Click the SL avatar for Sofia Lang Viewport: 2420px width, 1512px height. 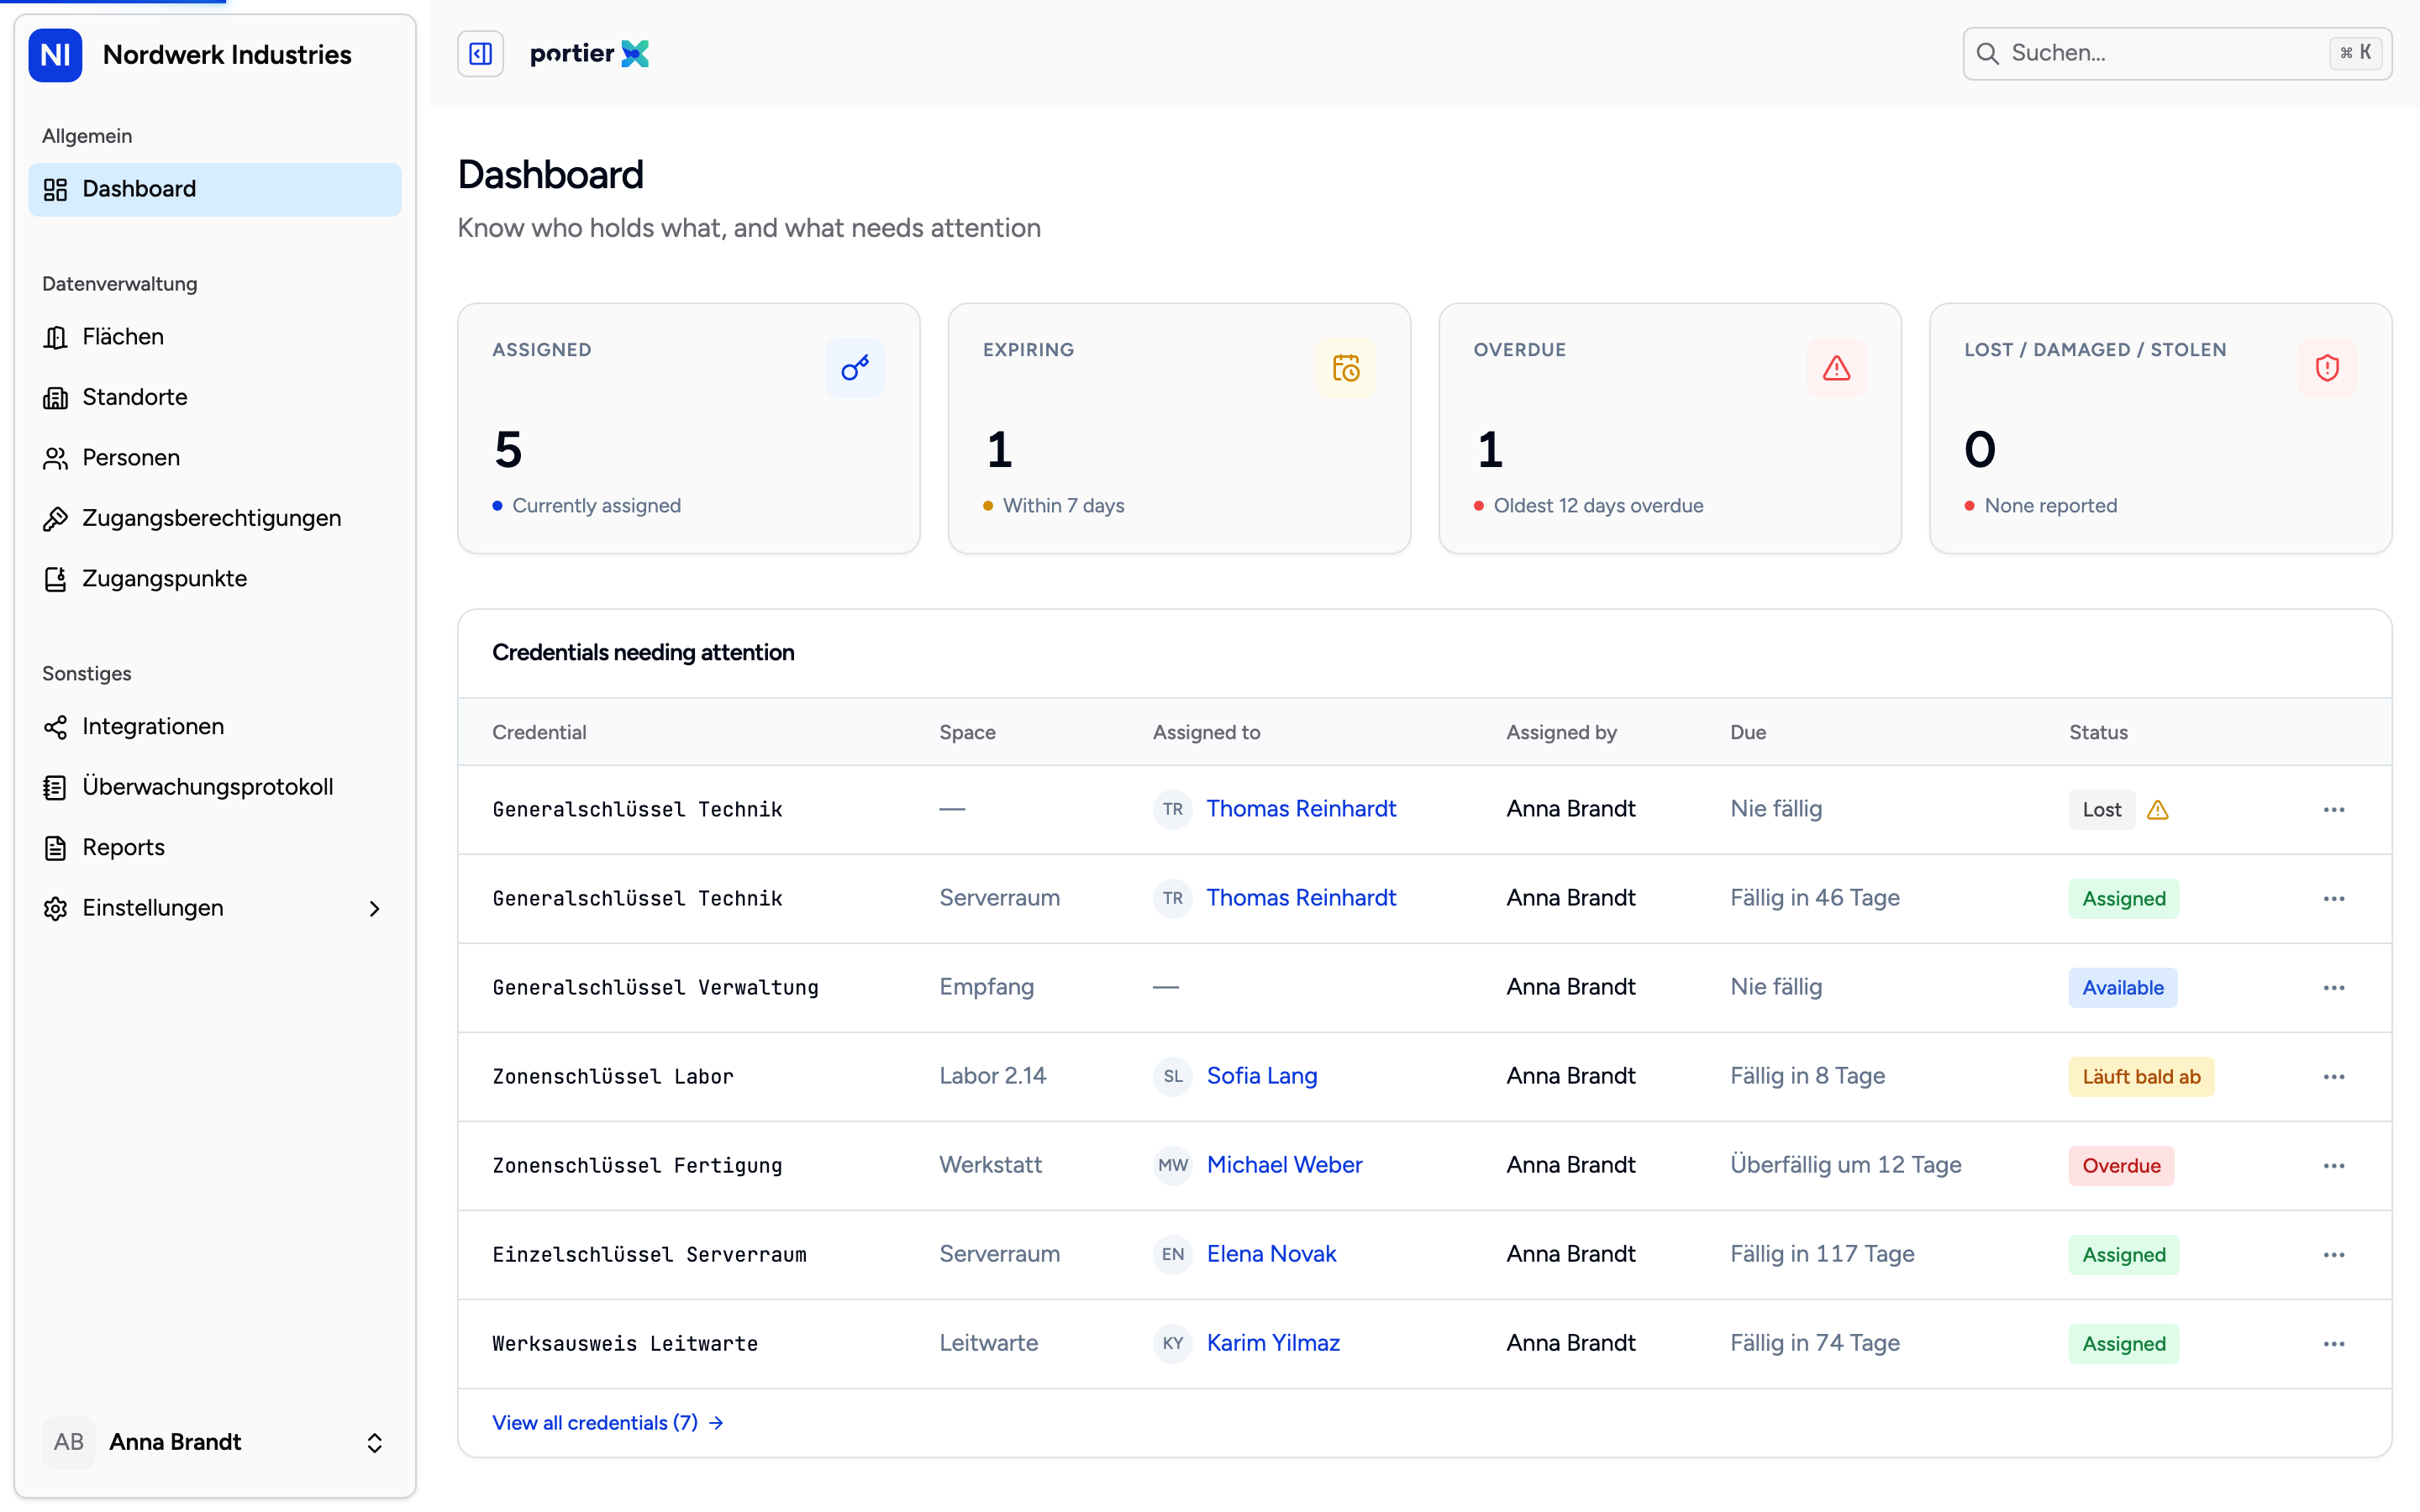1173,1077
